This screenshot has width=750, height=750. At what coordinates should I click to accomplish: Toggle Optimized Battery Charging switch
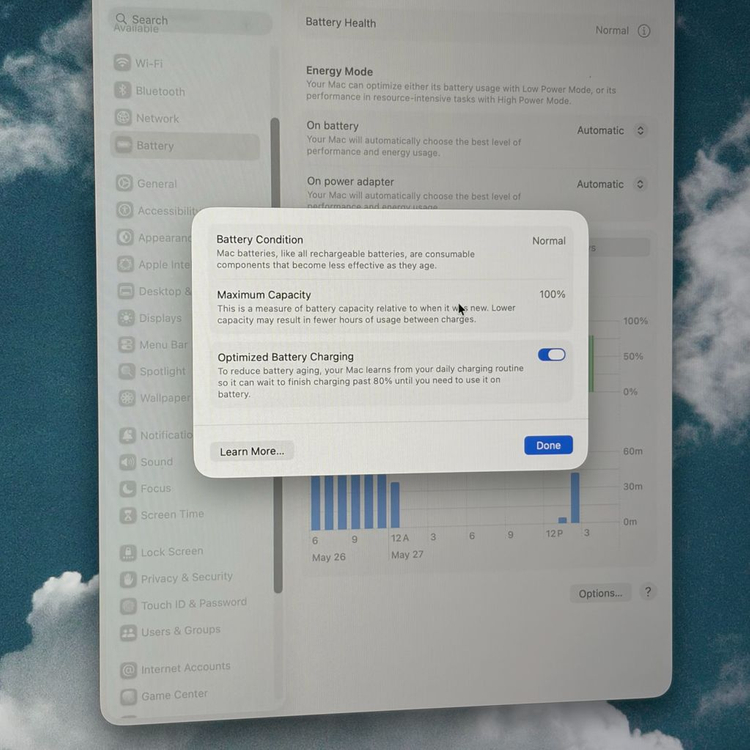551,354
